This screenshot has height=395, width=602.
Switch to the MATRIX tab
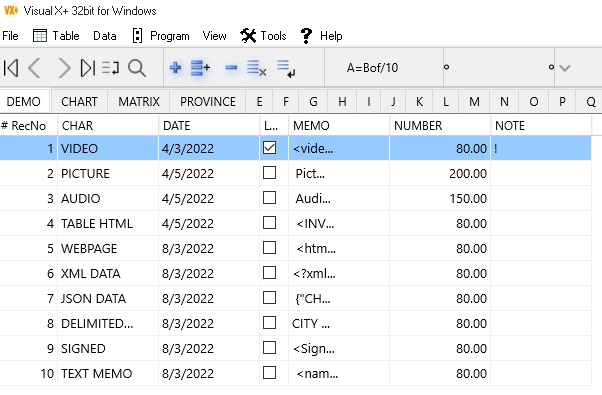pyautogui.click(x=139, y=102)
